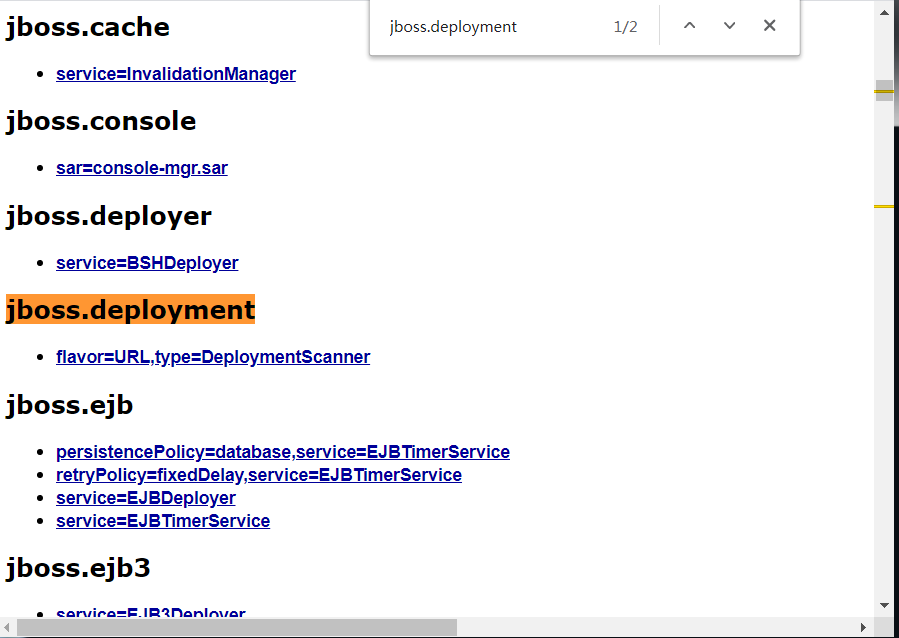Click the vertical scrollbar thumb
Image resolution: width=899 pixels, height=638 pixels.
coord(884,91)
